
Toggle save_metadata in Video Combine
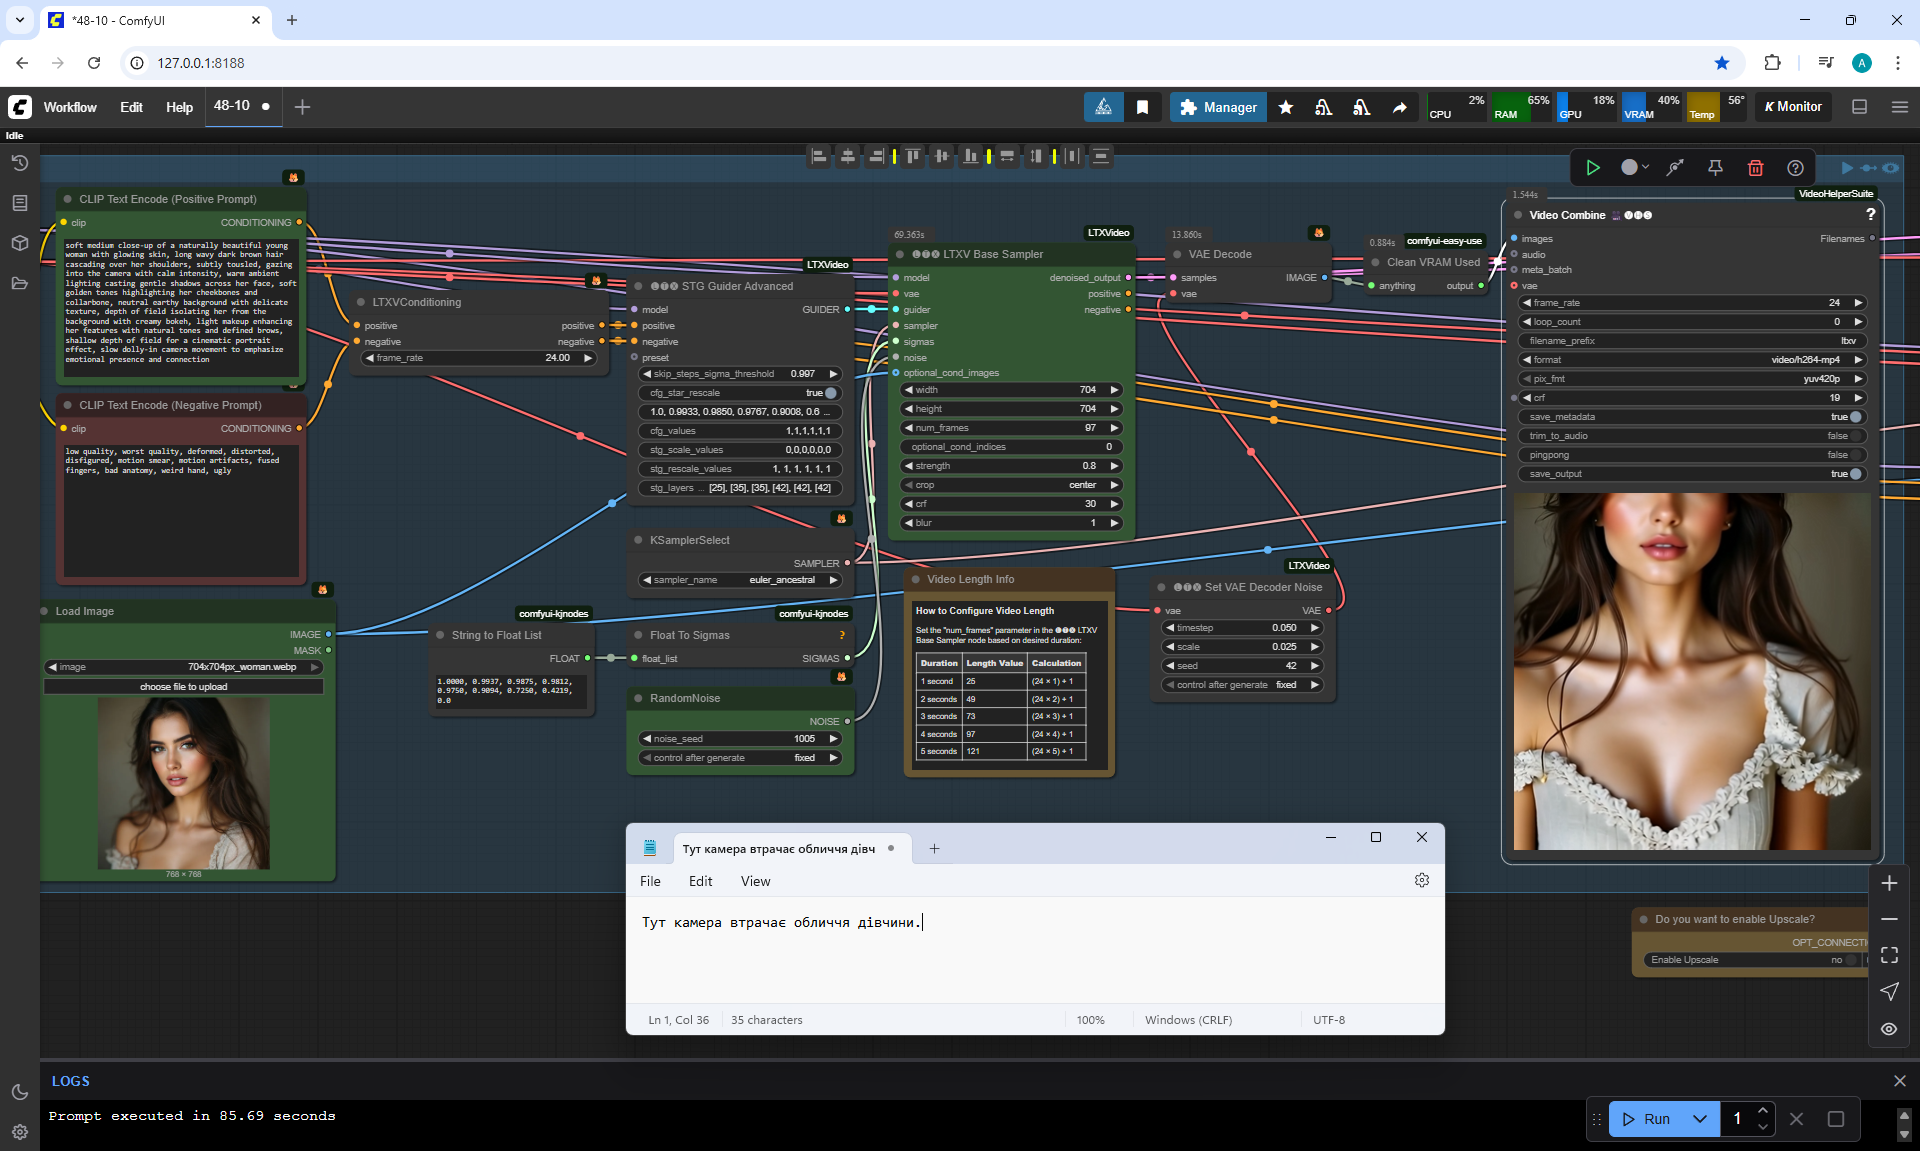pos(1855,417)
